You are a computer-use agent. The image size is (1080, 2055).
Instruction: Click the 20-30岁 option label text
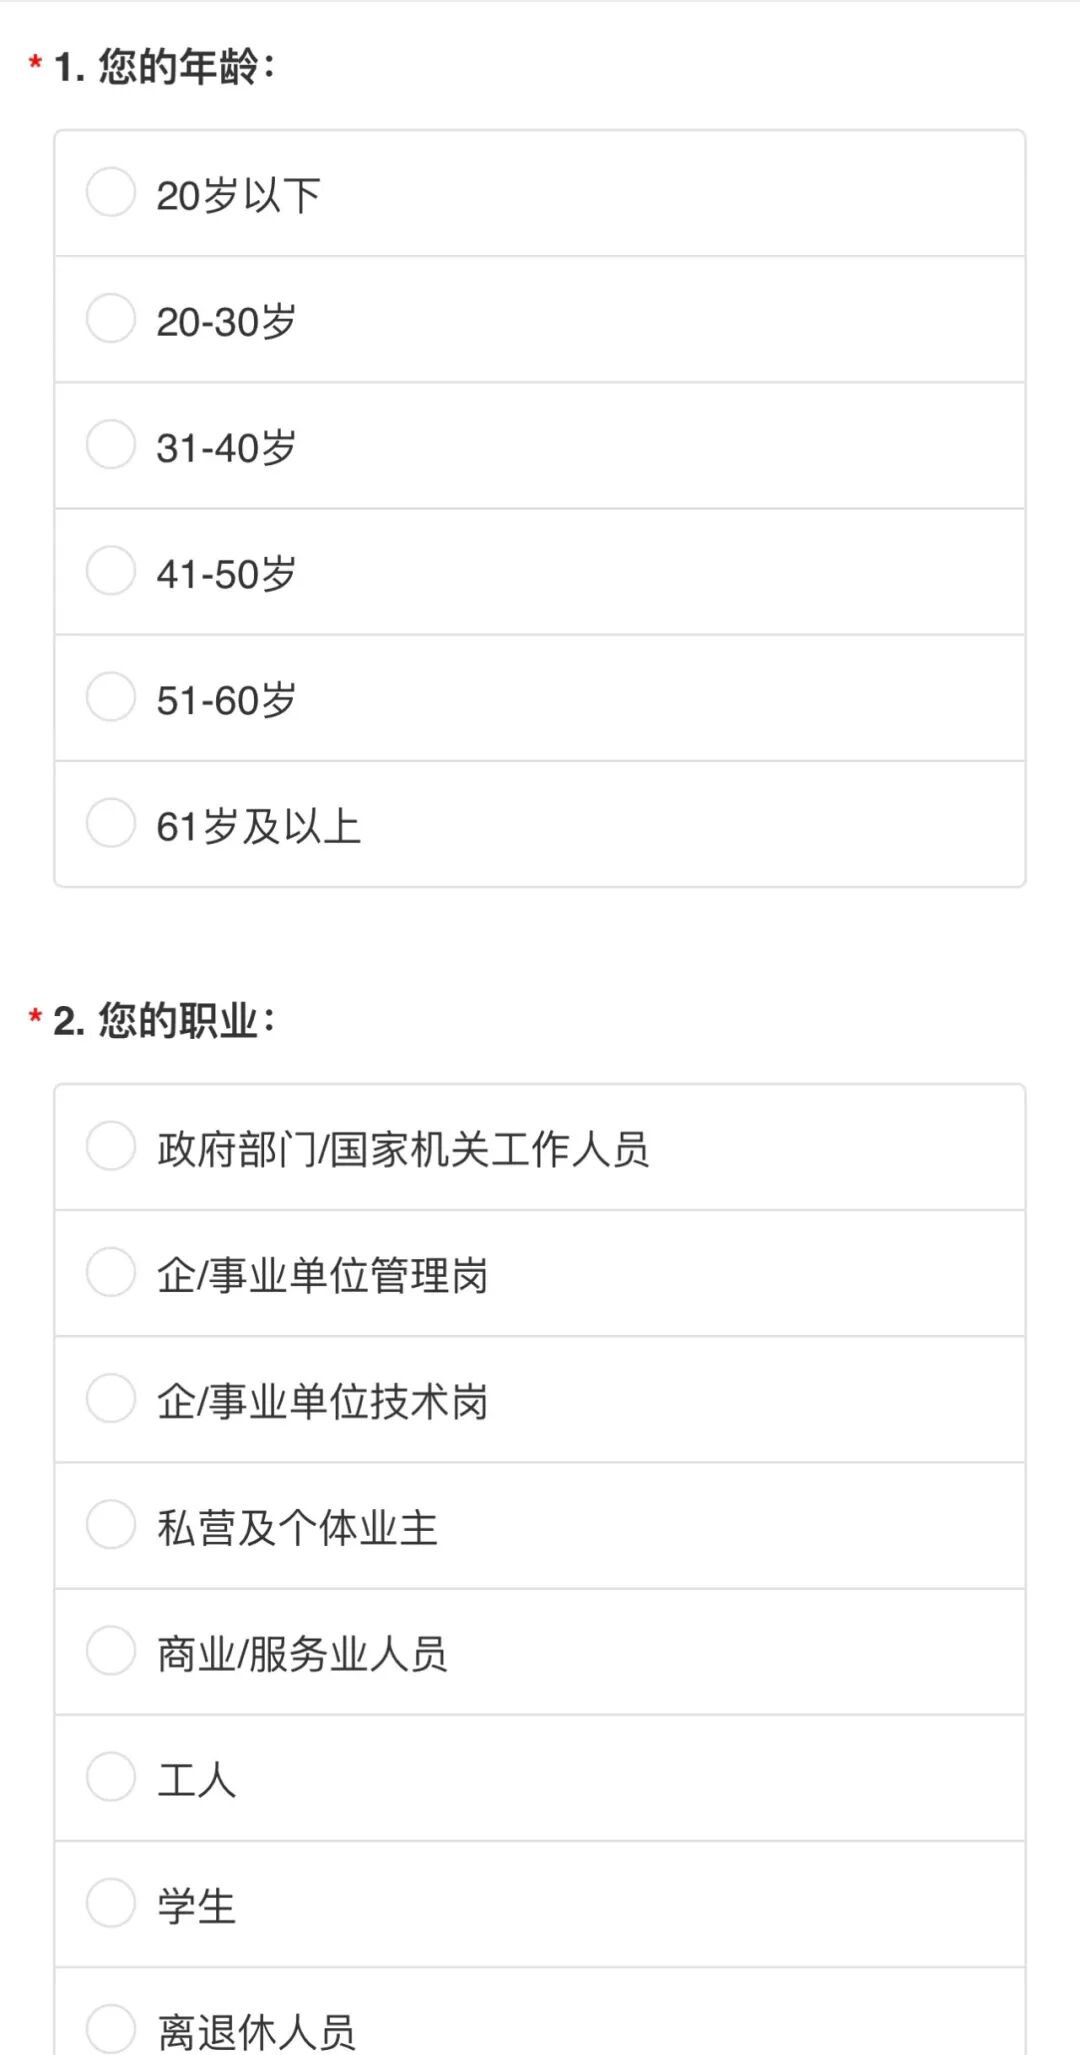pos(226,322)
